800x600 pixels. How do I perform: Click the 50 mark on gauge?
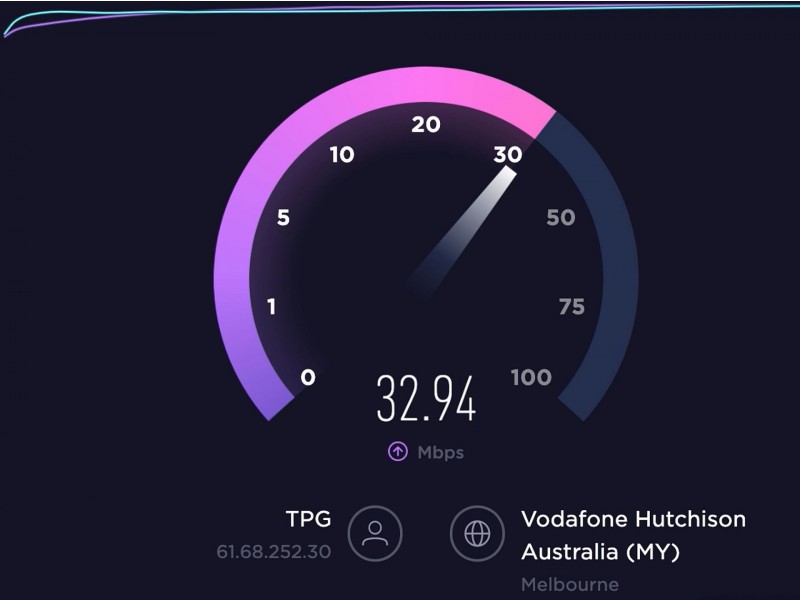[561, 218]
